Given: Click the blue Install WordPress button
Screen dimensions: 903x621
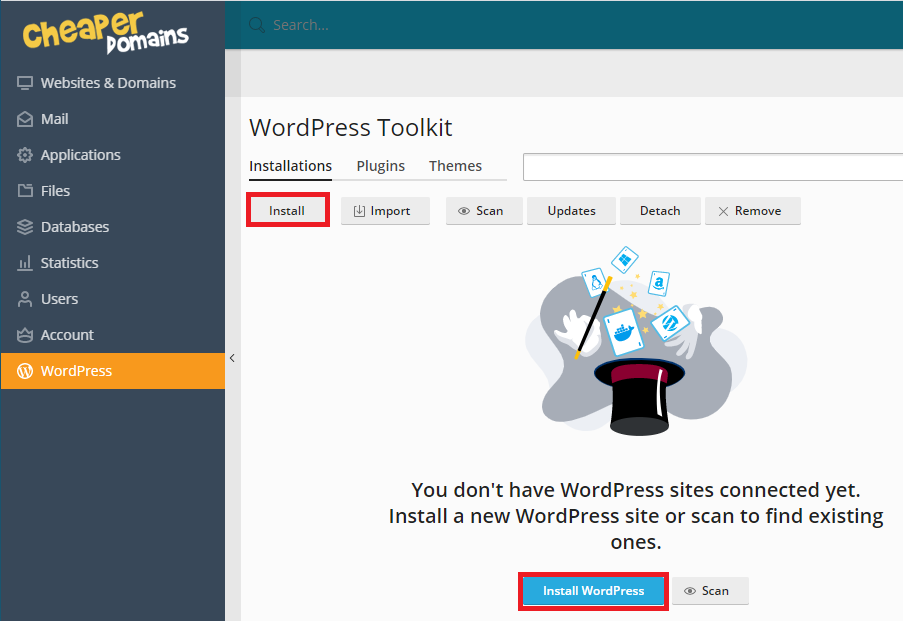Looking at the screenshot, I should click(593, 591).
